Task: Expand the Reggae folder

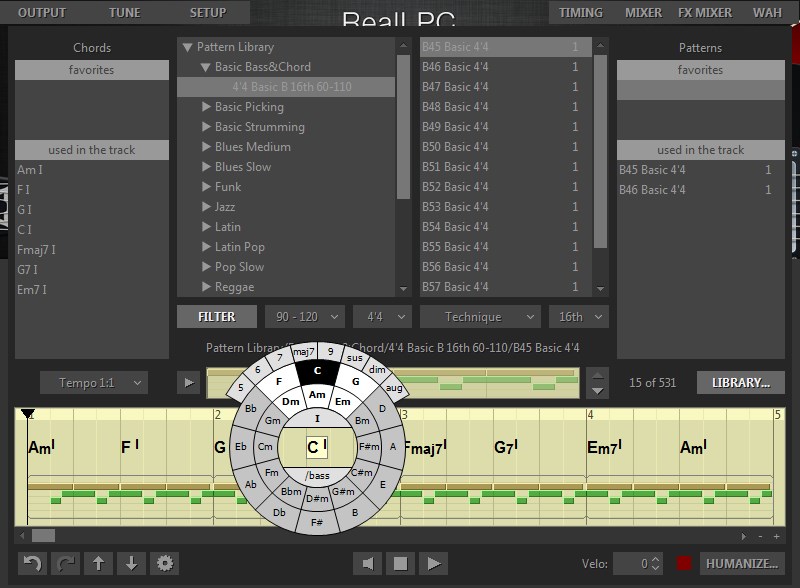Action: 206,286
